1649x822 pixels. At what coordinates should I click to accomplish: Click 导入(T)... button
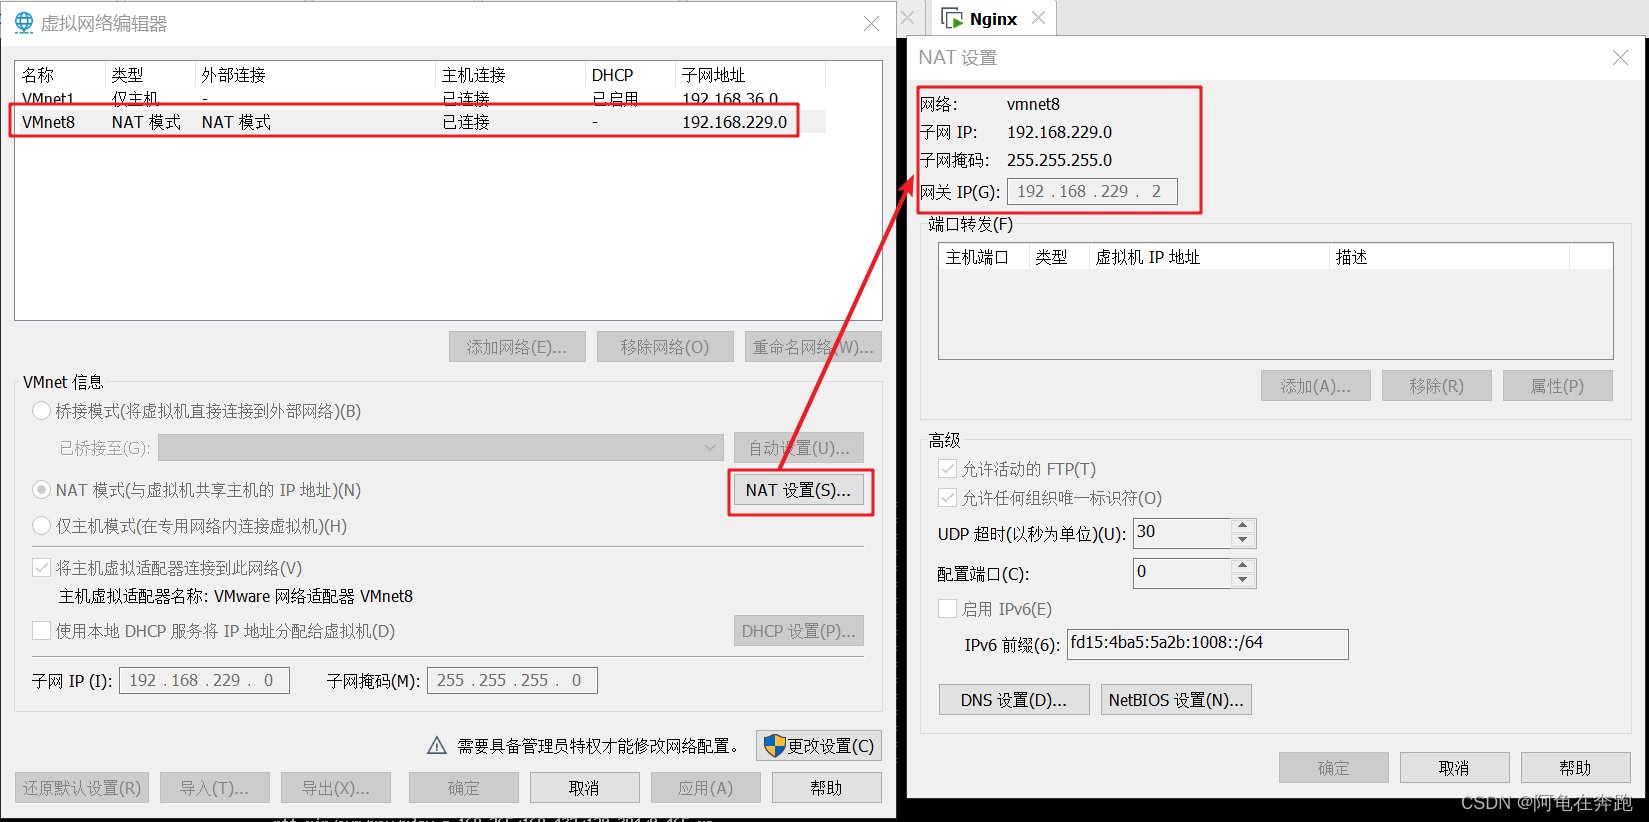[214, 788]
